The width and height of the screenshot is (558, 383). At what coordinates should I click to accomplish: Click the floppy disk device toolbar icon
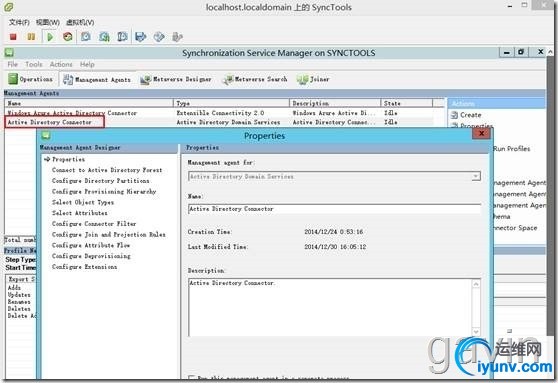pos(141,37)
